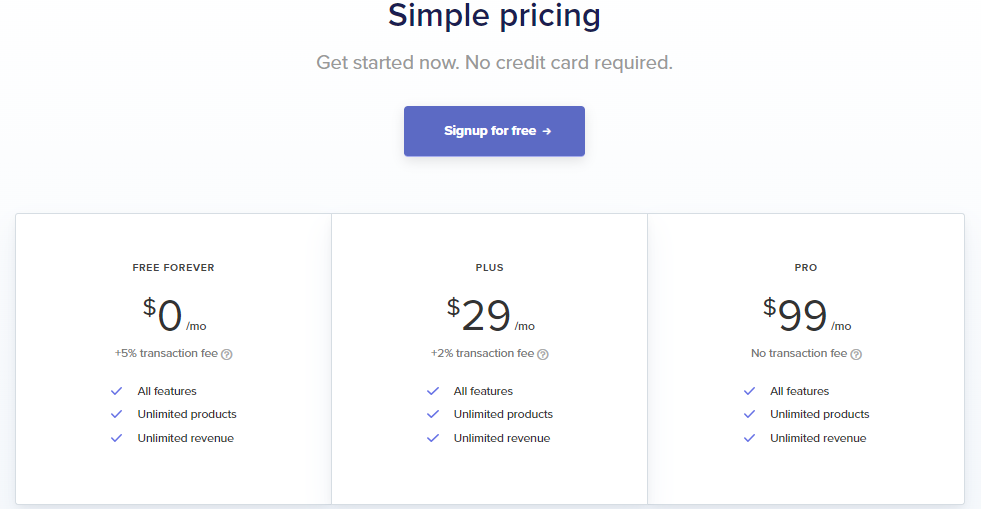Click the Simple pricing heading
This screenshot has width=981, height=509.
[x=494, y=16]
